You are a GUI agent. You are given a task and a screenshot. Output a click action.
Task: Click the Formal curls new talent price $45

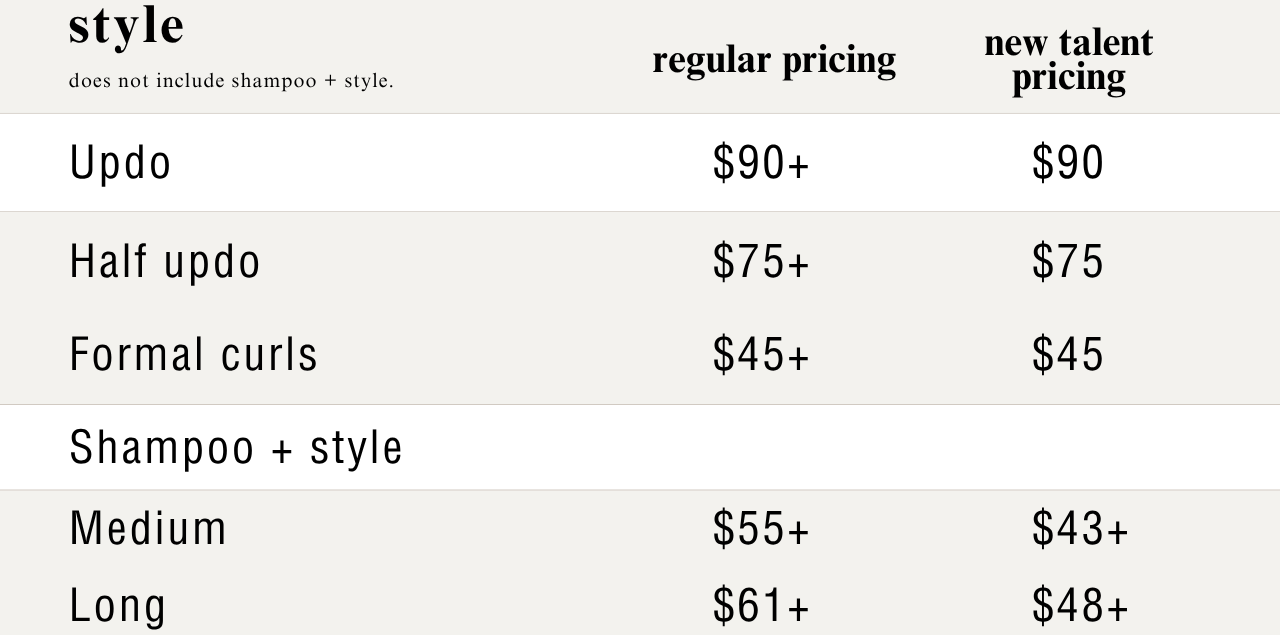[1067, 354]
